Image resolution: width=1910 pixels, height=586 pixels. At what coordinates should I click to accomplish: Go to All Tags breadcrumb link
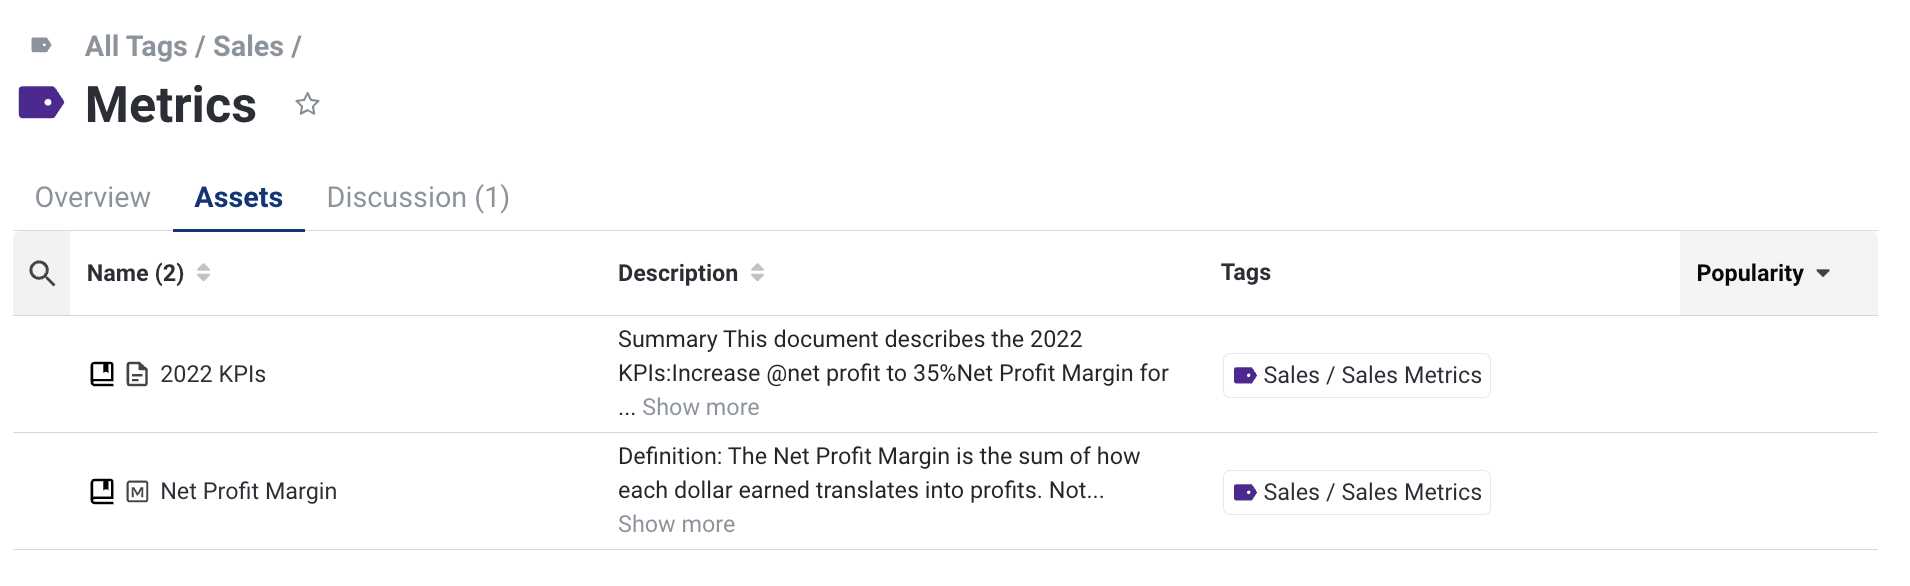(x=136, y=46)
